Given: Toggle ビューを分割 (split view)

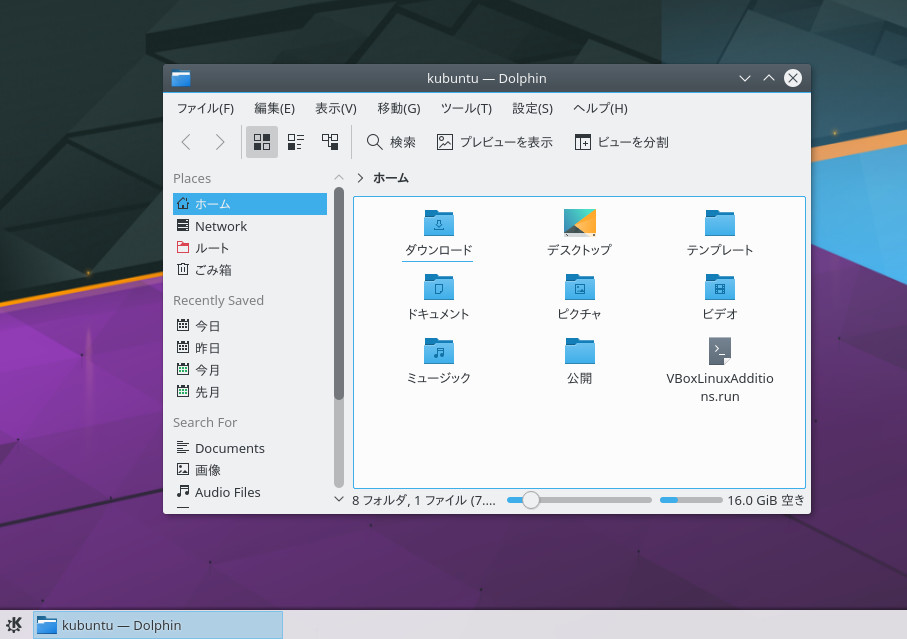Looking at the screenshot, I should point(622,141).
